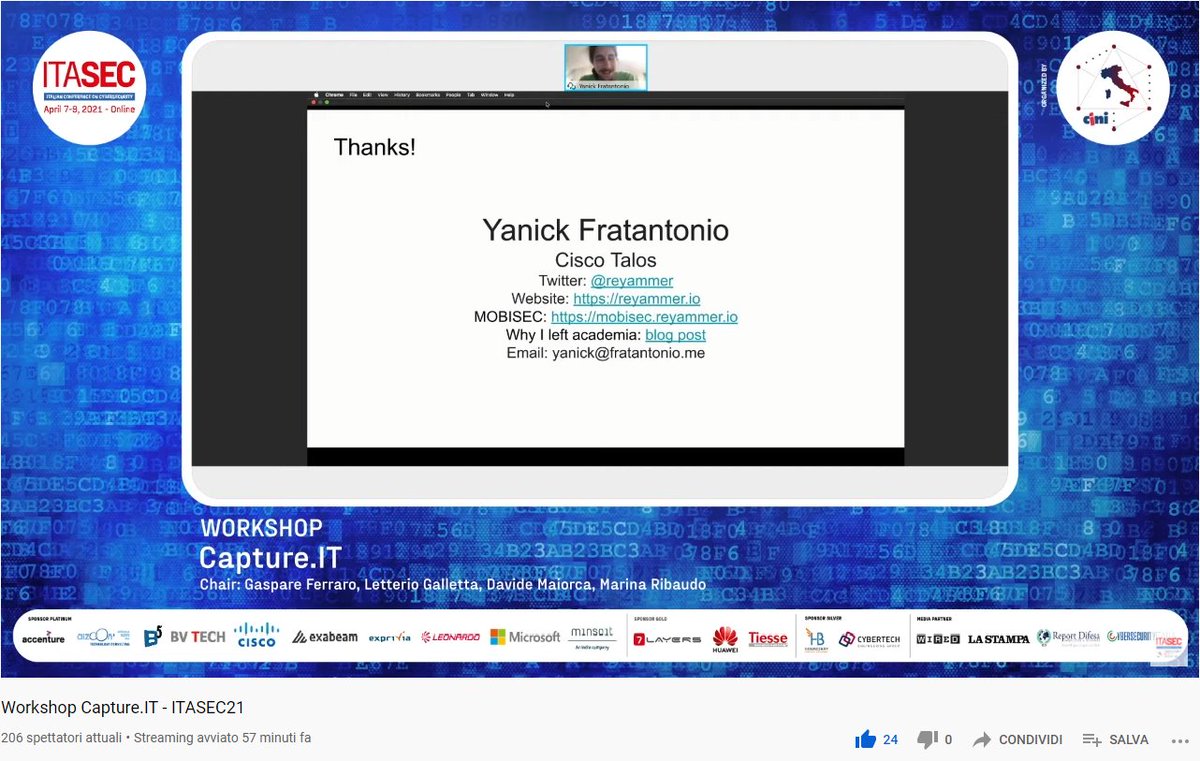Click the "Cisco Talos" text on slide
Screen dimensions: 1200x761
pos(606,261)
